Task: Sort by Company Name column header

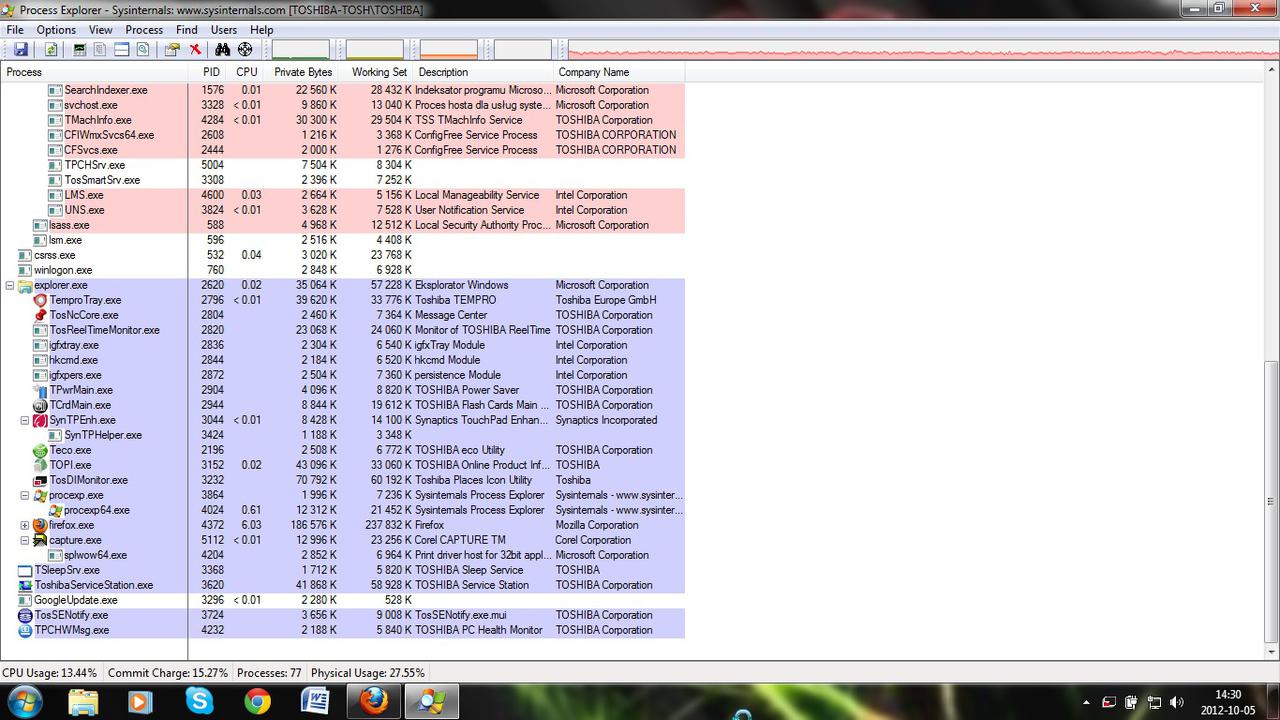Action: (x=620, y=72)
